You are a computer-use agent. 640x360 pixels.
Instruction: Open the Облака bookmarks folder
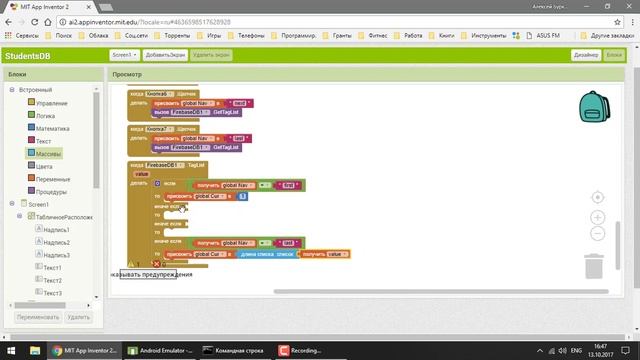(94, 36)
